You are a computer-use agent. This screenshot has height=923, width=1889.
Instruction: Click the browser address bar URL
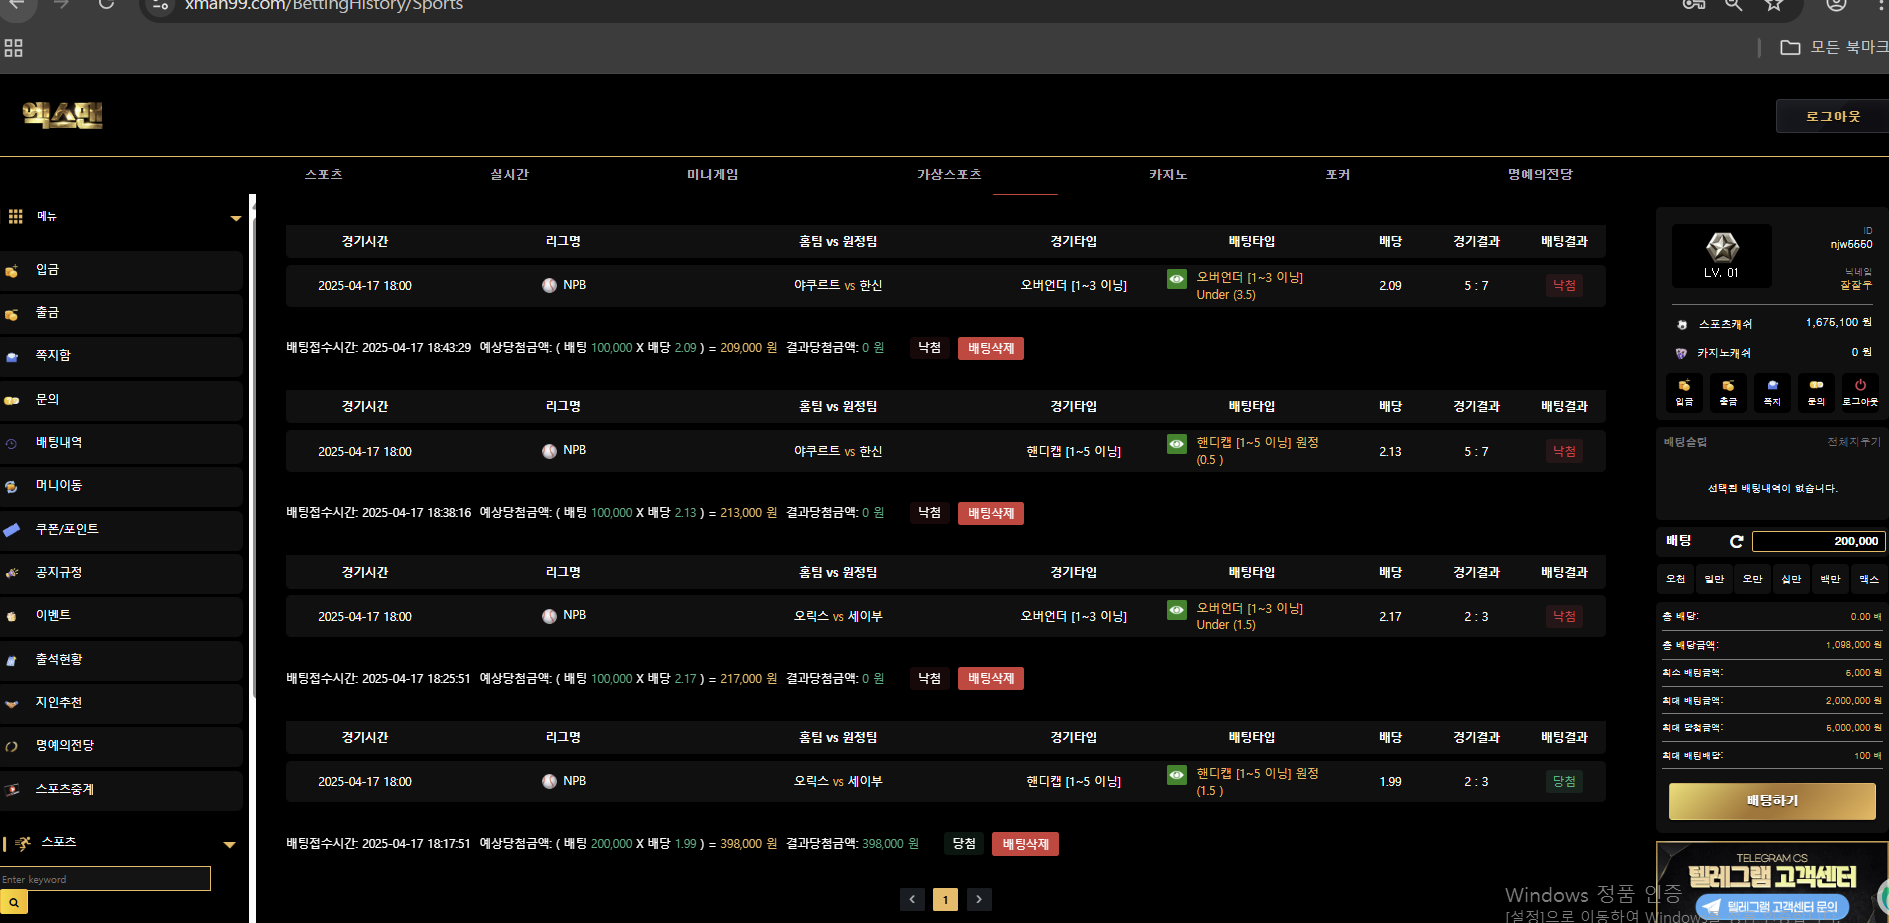pos(323,6)
